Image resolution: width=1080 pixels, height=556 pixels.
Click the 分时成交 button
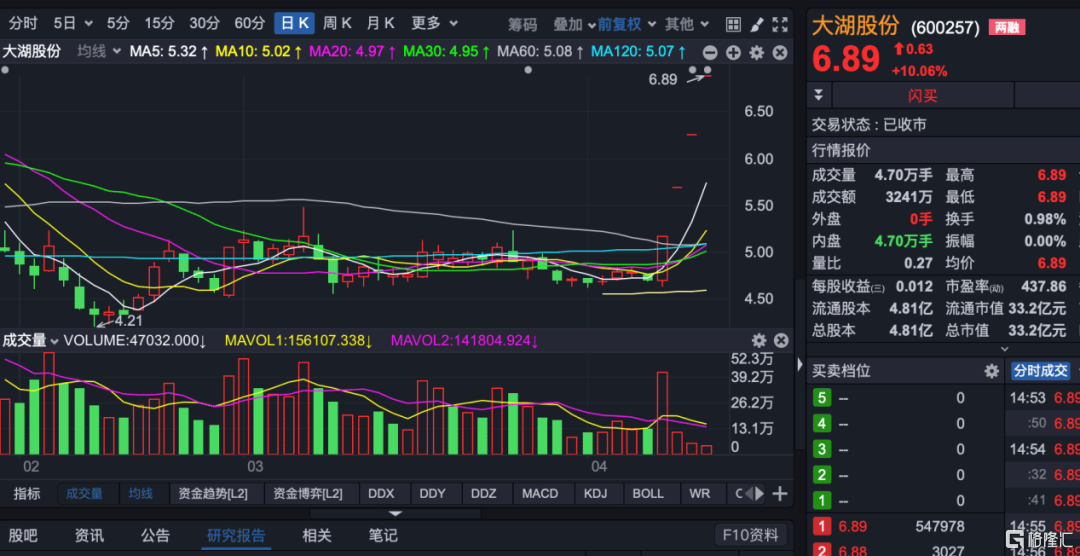1040,371
